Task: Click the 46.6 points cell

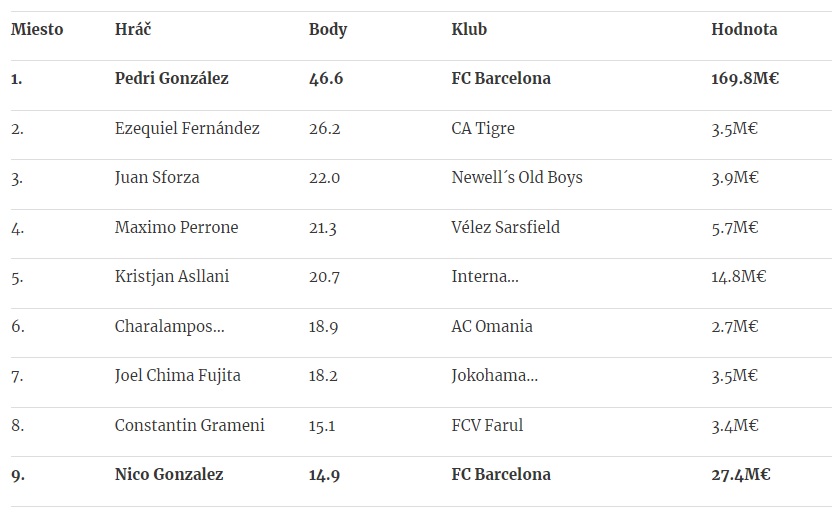Action: [x=326, y=79]
